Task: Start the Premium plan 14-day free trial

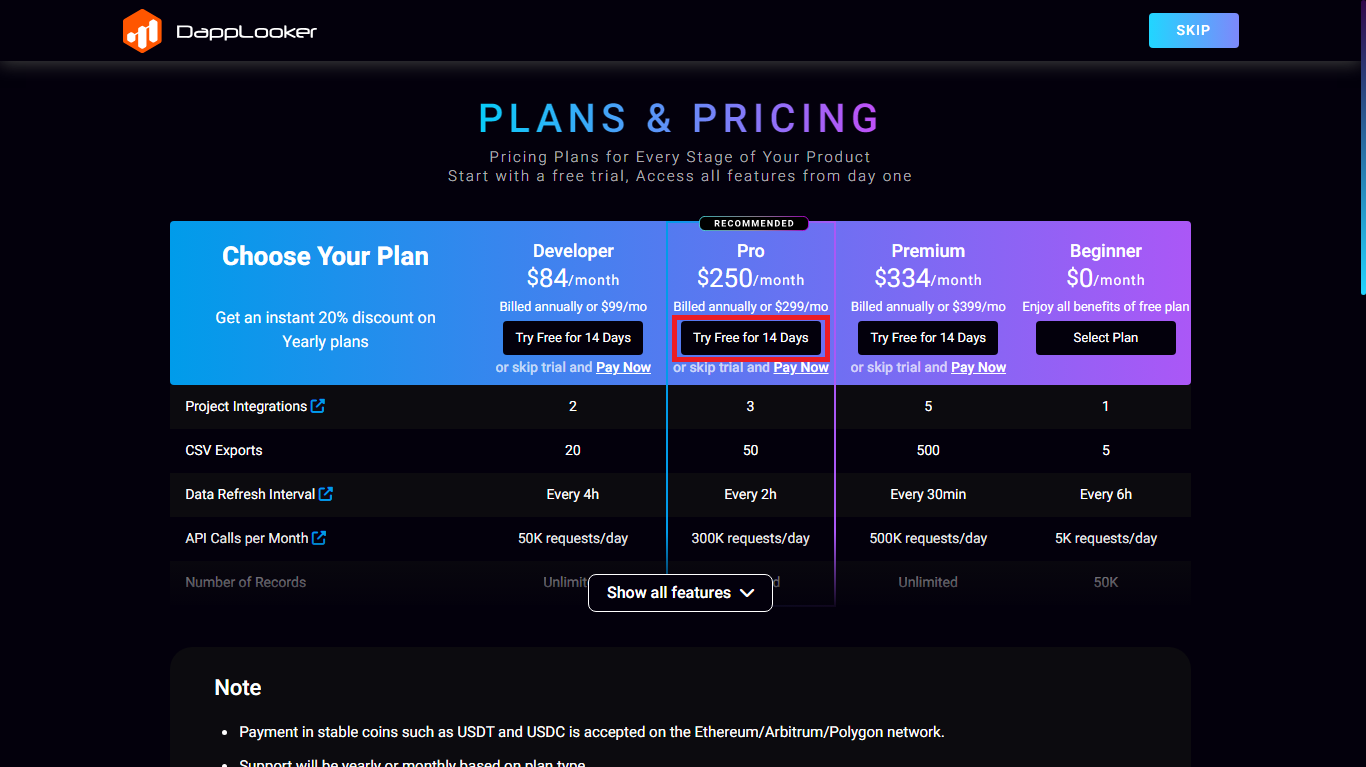Action: [928, 338]
